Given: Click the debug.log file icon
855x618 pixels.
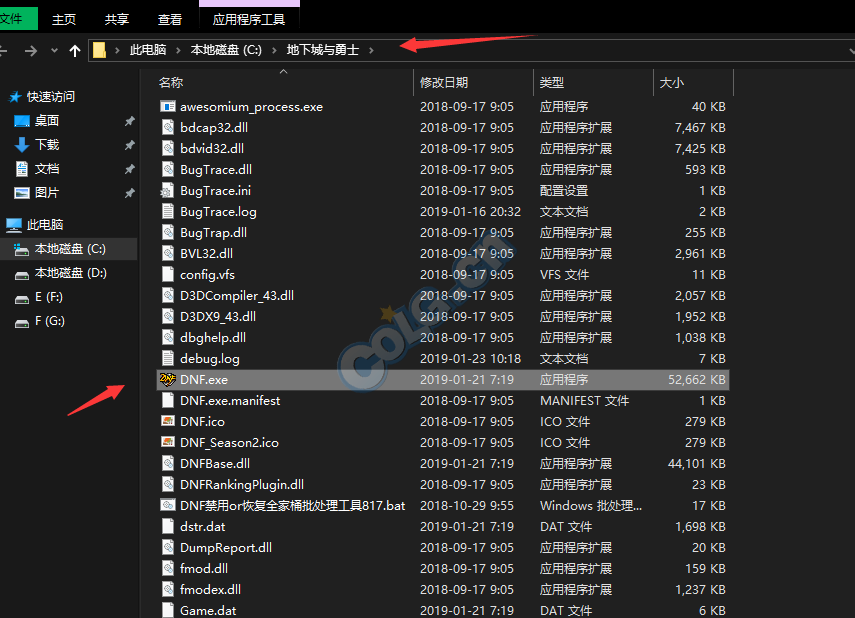Looking at the screenshot, I should (167, 358).
